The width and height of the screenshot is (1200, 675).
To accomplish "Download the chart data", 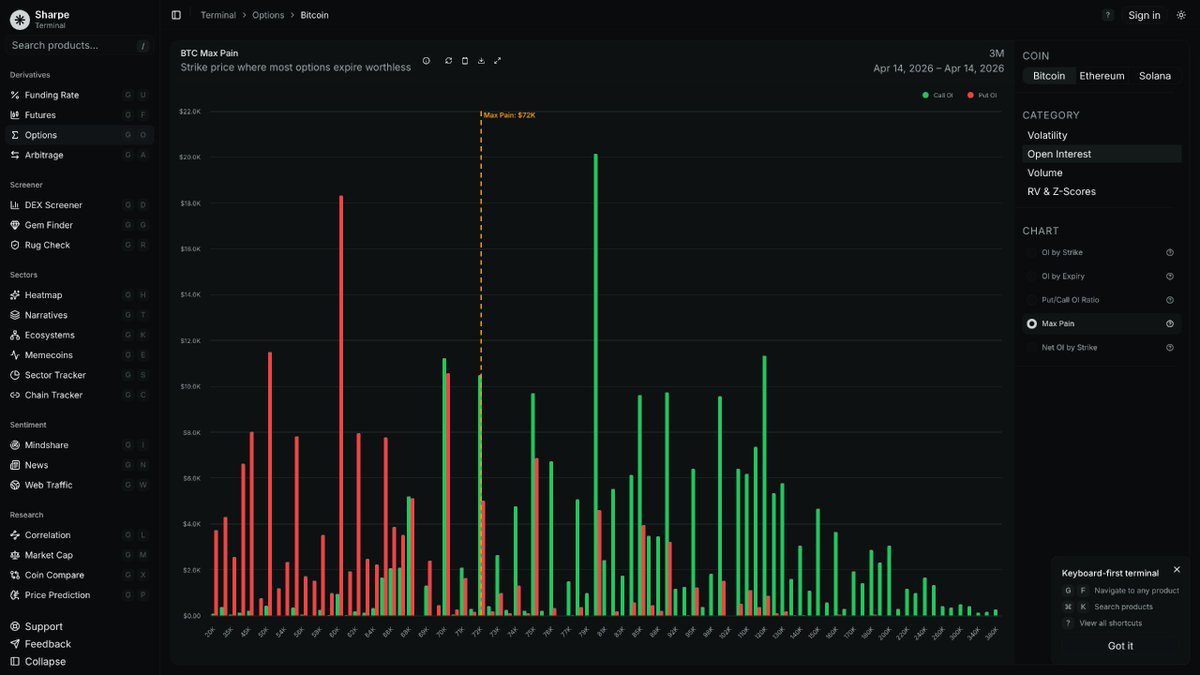I will 481,61.
